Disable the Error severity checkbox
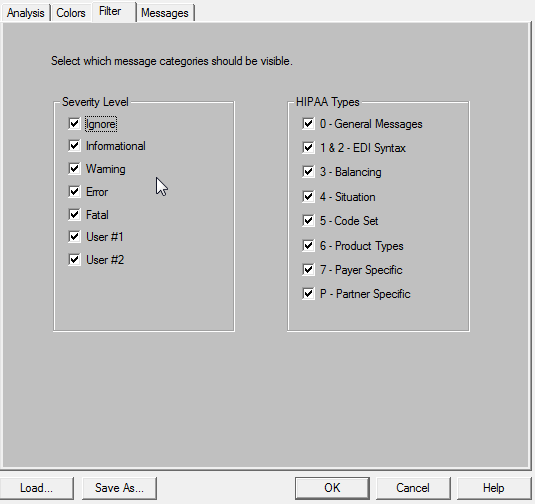 coord(74,192)
